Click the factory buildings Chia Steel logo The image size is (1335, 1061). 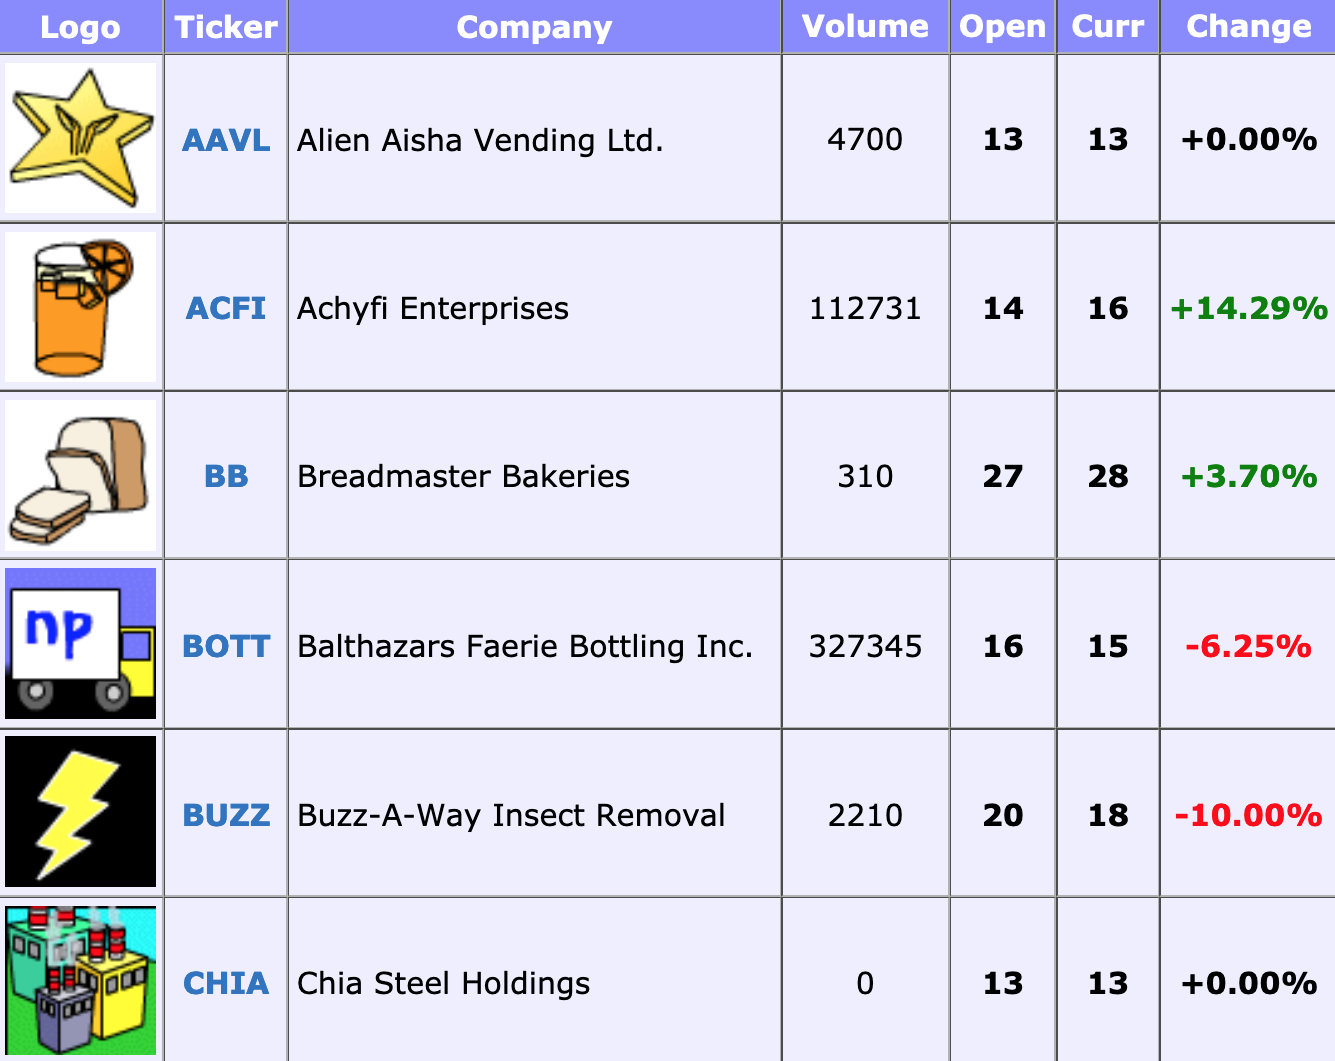pyautogui.click(x=81, y=981)
